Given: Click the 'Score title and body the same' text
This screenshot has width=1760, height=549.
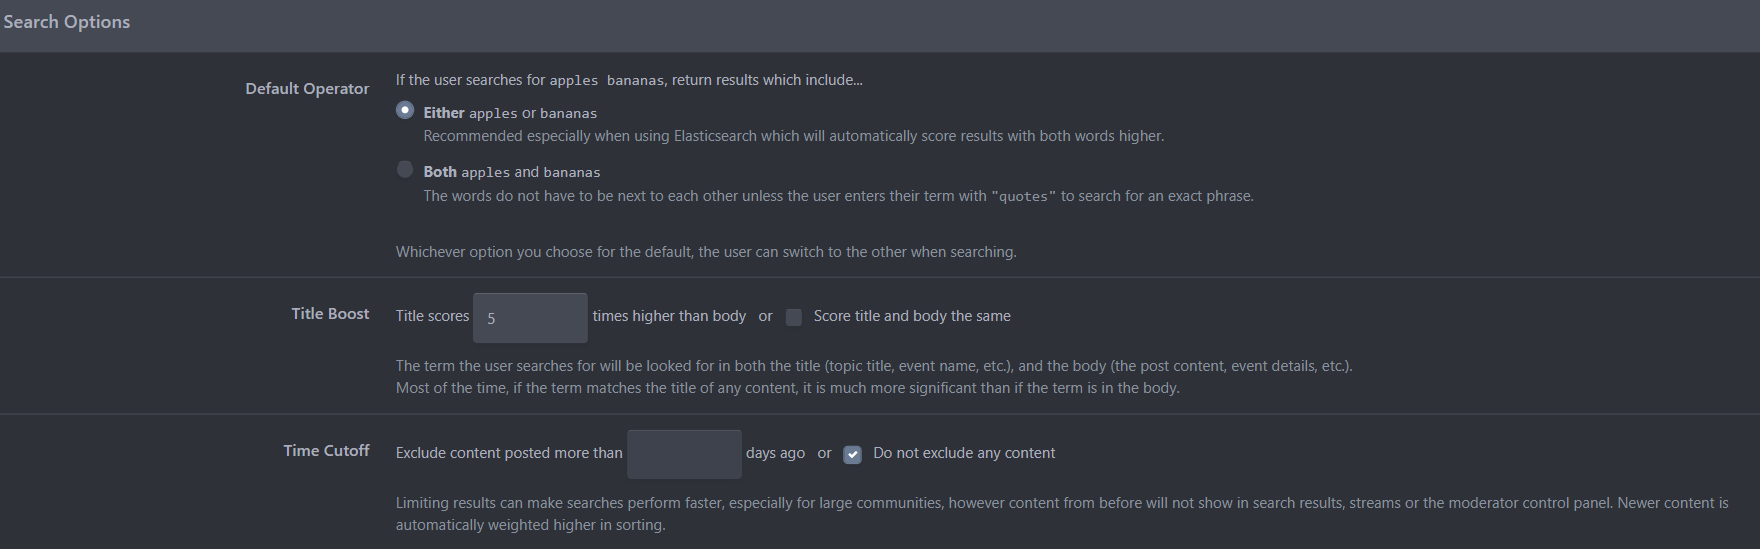Looking at the screenshot, I should click(912, 316).
